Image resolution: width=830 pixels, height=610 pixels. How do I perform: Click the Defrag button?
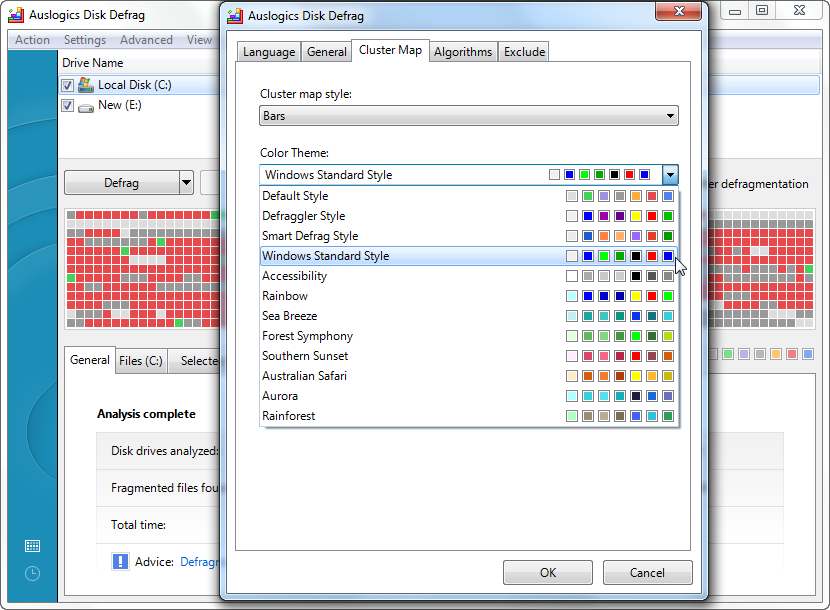[x=122, y=183]
